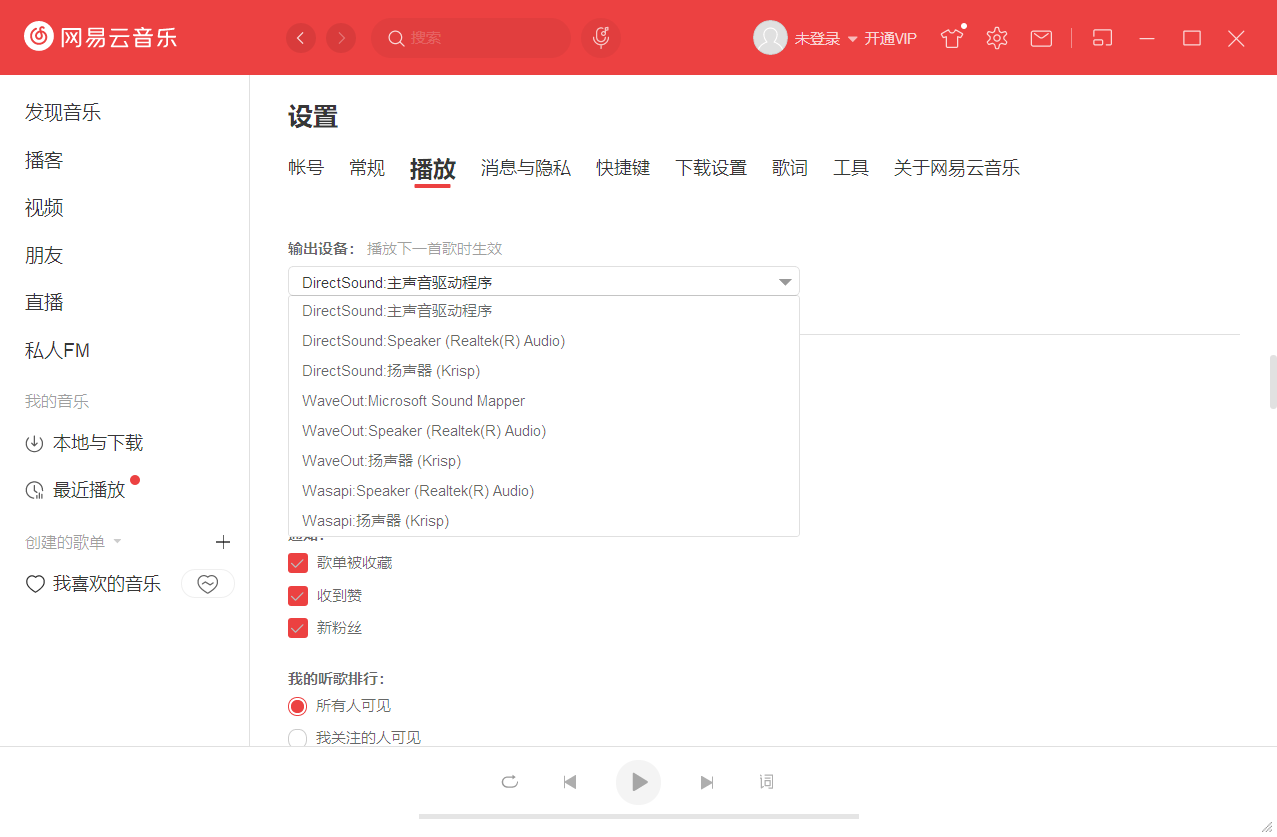Viewport: 1277px width, 837px height.
Task: Choose Wasapi:Speaker (Realtek(R) Audio) option
Action: (x=544, y=491)
